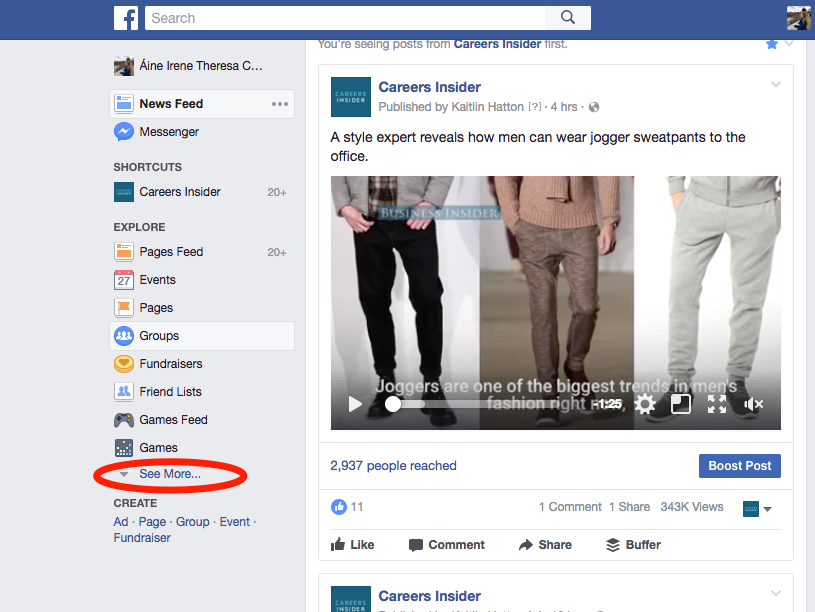Click the video pop-out player icon
Viewport: 815px width, 612px height.
(x=681, y=404)
